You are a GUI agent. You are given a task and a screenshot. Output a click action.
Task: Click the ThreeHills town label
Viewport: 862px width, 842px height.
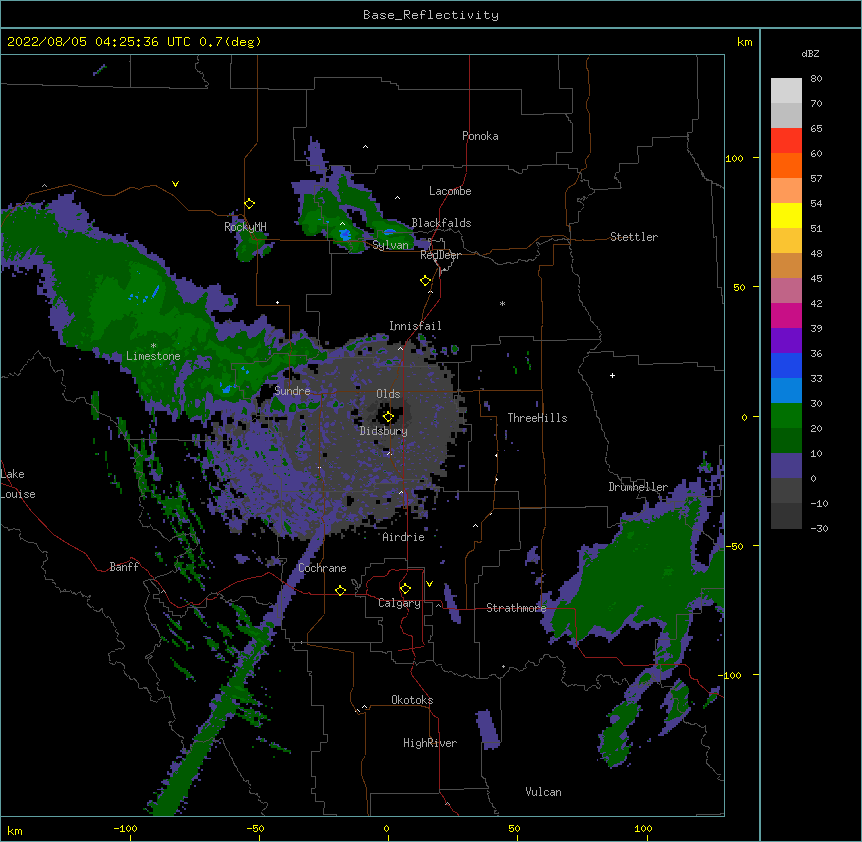pos(537,418)
